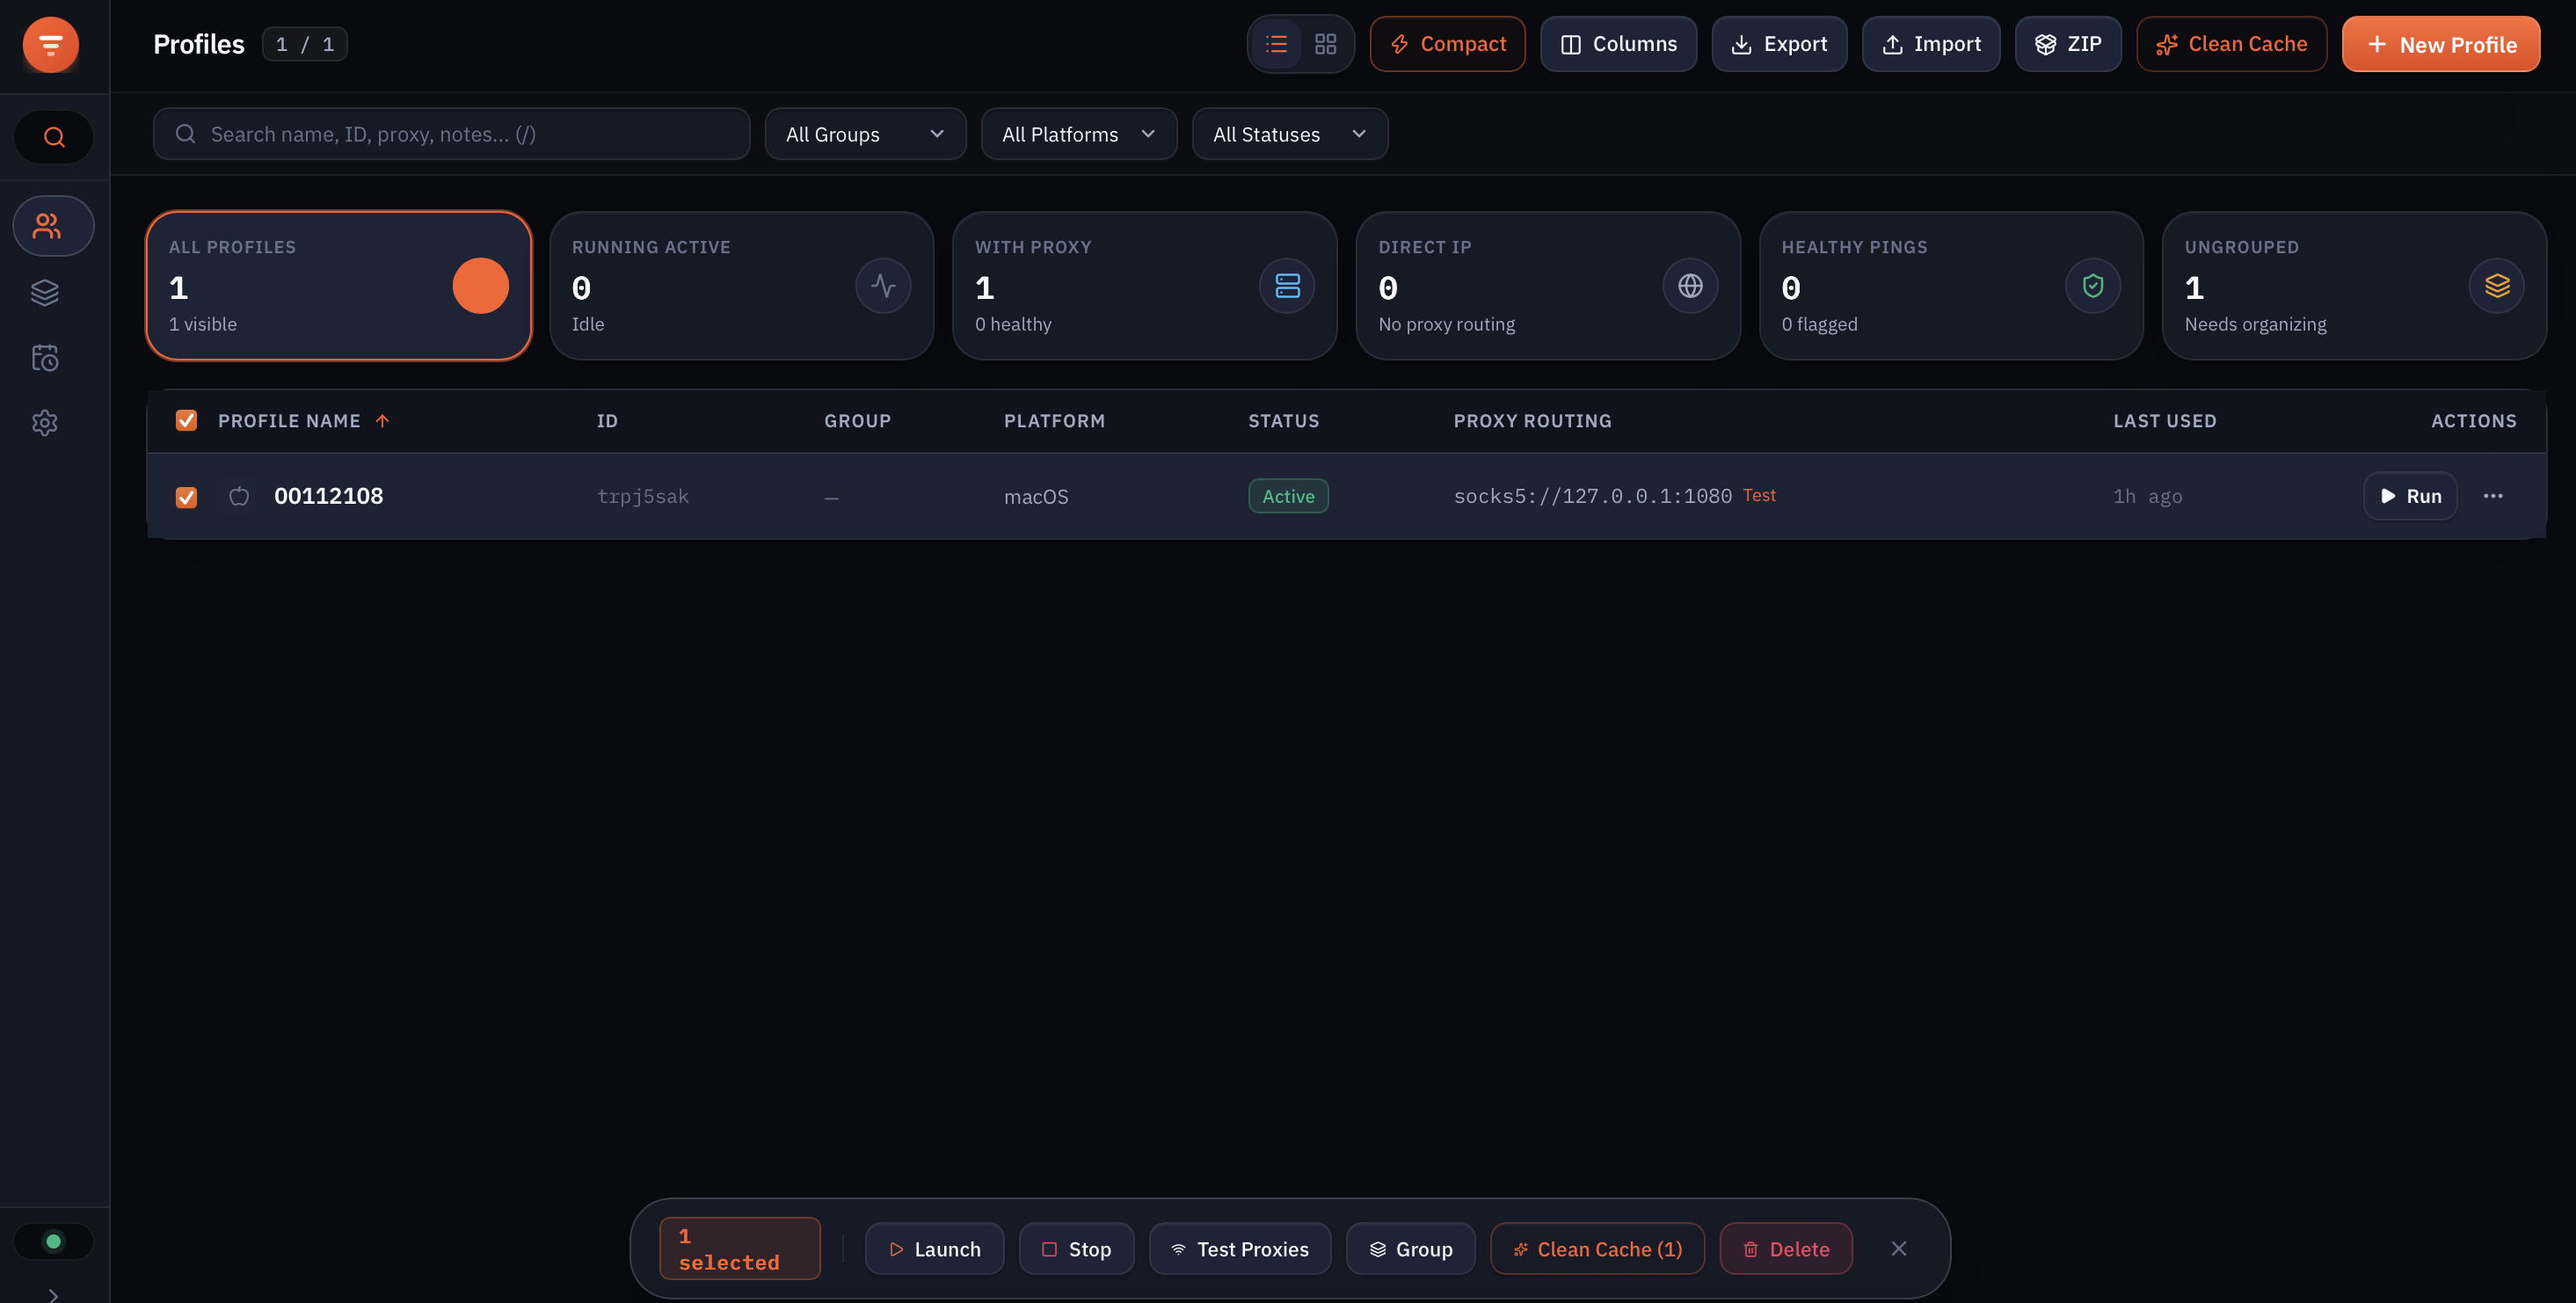Click the apple platform icon in row
2576x1303 pixels.
pos(239,496)
